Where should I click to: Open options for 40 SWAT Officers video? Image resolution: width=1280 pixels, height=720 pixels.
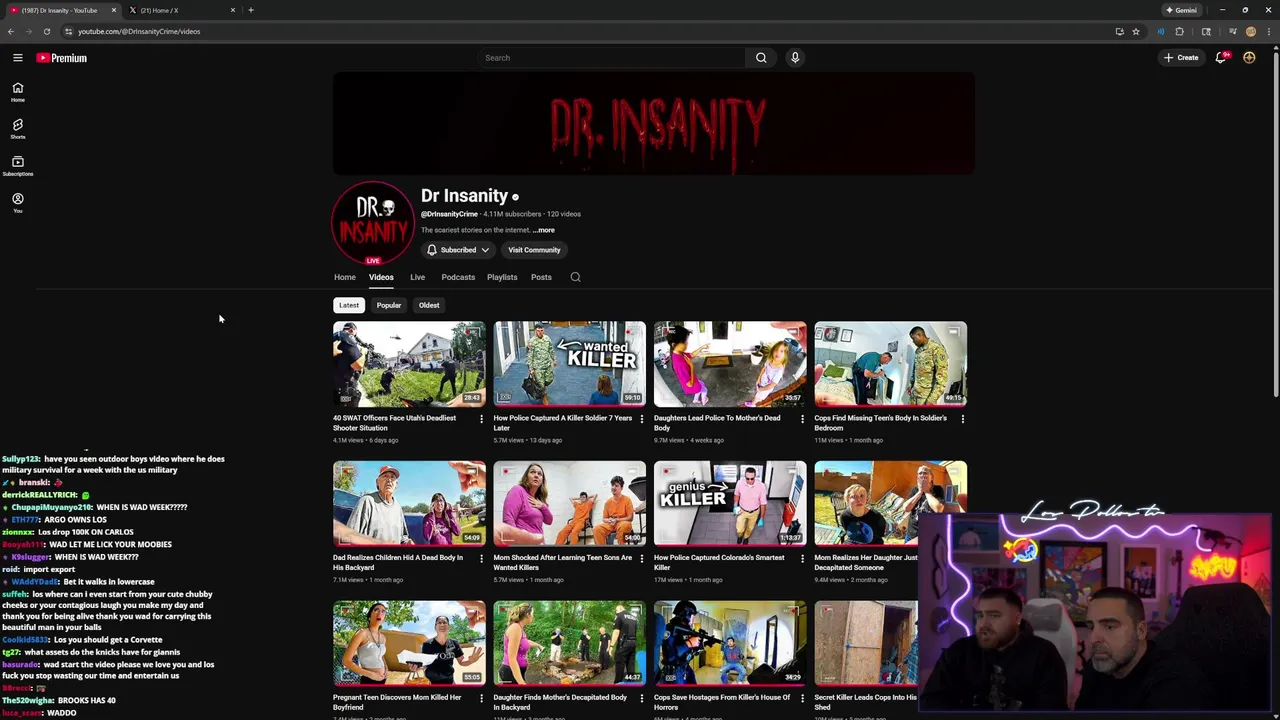tap(481, 419)
